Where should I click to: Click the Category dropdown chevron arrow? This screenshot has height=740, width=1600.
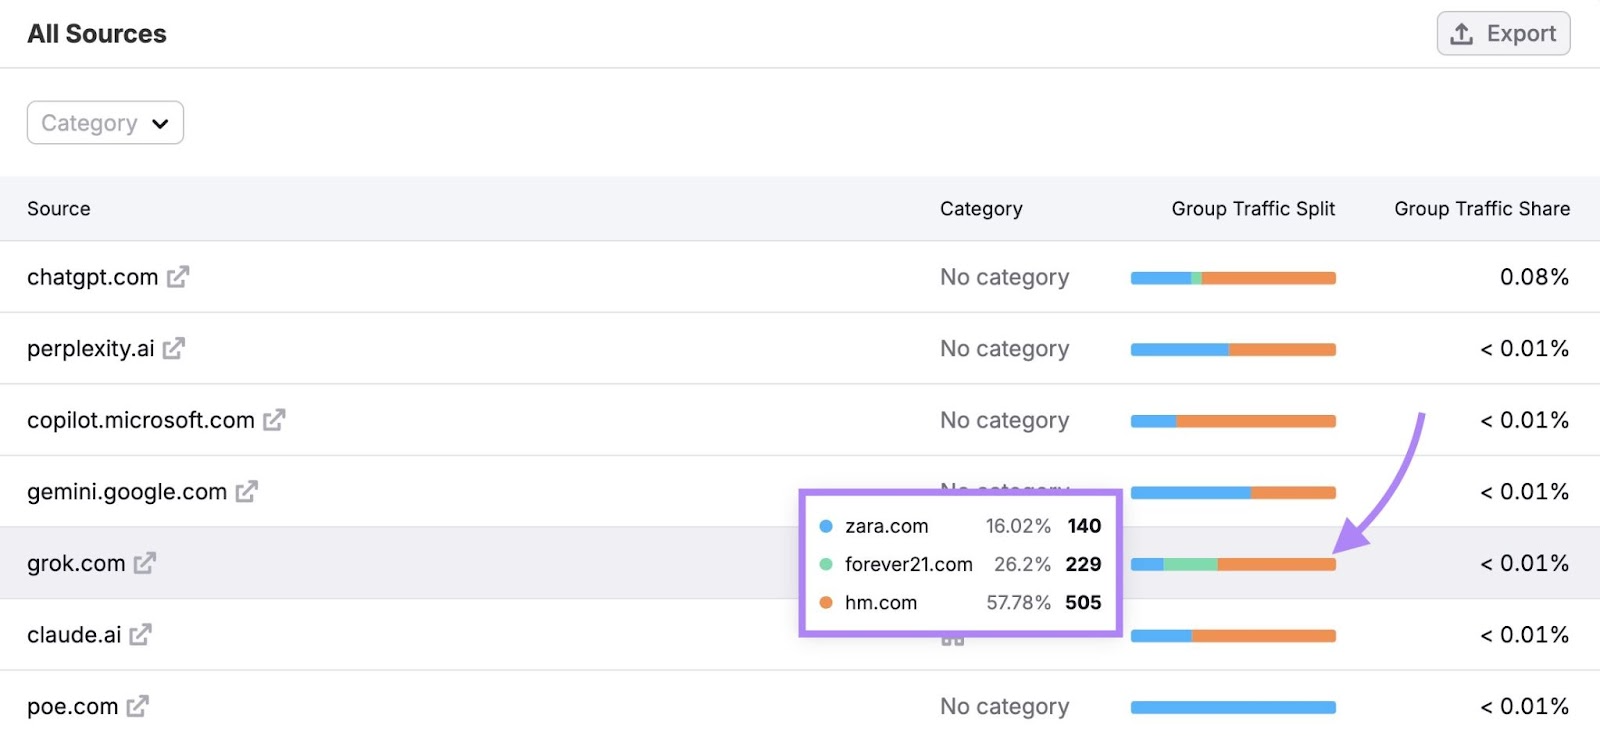pos(160,124)
